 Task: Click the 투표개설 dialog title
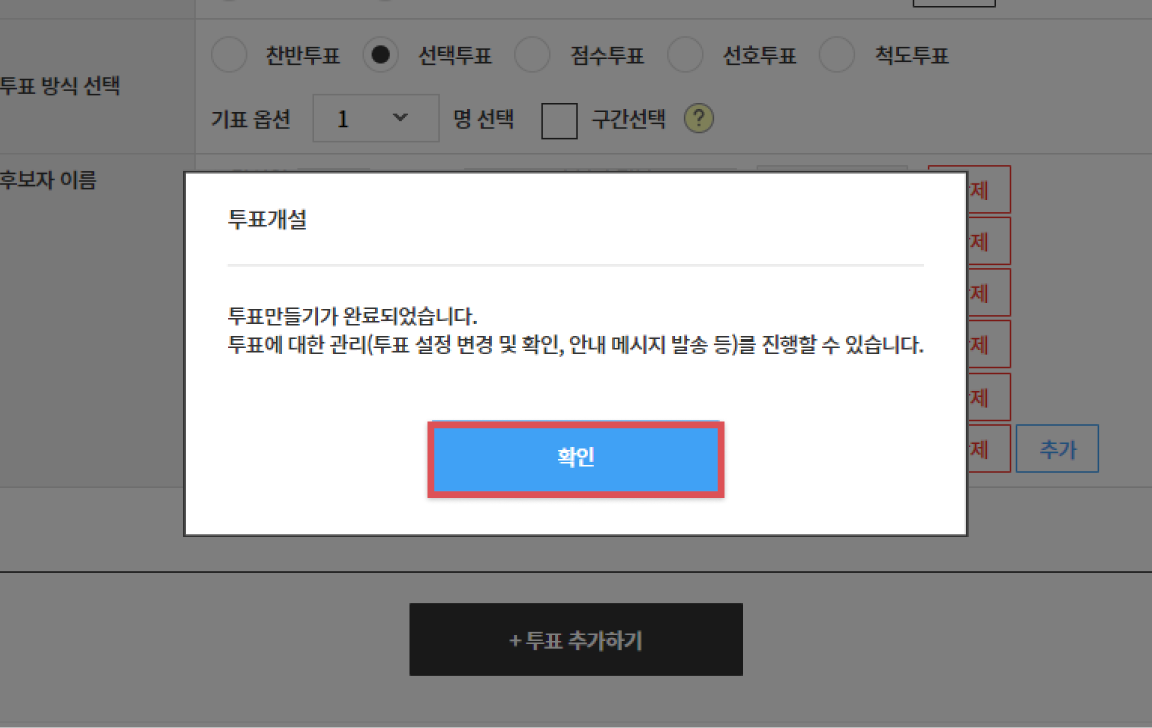coord(267,220)
